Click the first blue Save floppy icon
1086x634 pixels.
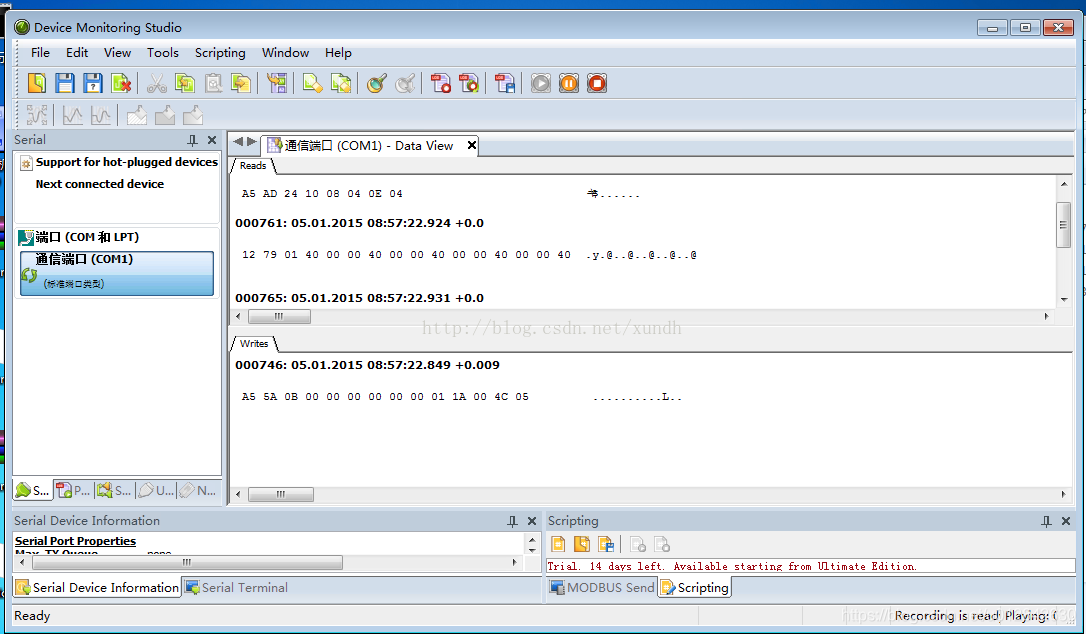[65, 83]
